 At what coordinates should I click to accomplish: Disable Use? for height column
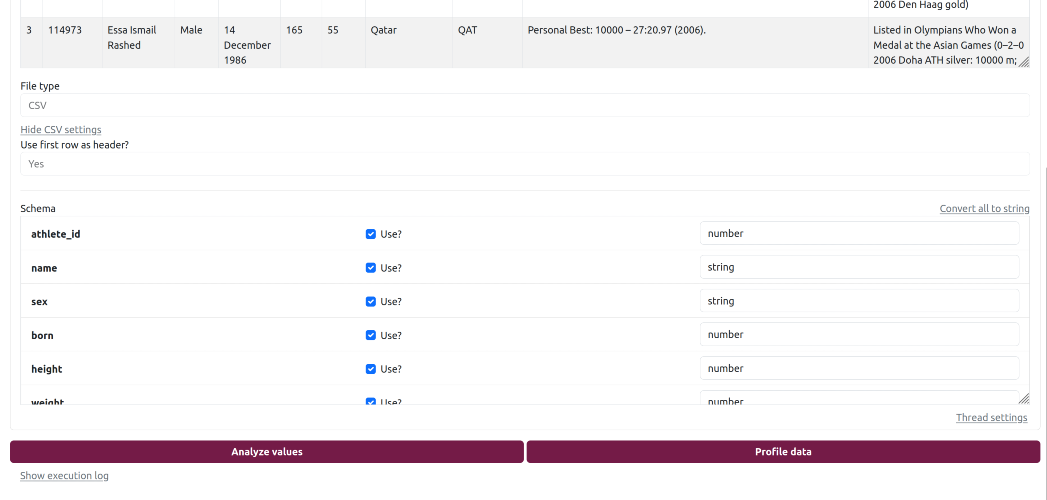371,368
